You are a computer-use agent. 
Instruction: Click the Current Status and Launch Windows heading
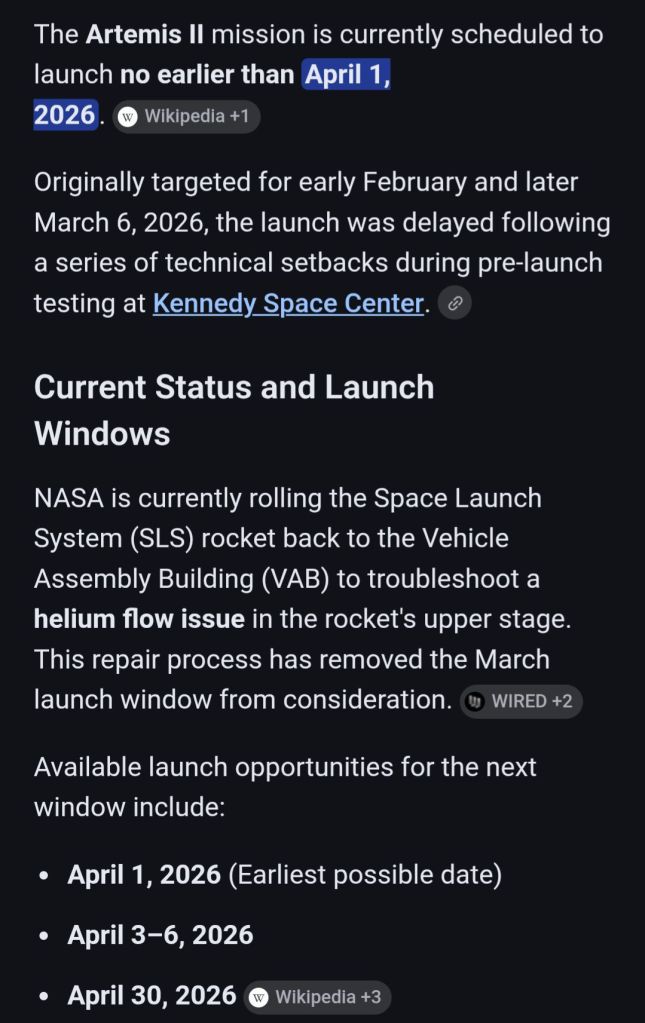point(233,410)
